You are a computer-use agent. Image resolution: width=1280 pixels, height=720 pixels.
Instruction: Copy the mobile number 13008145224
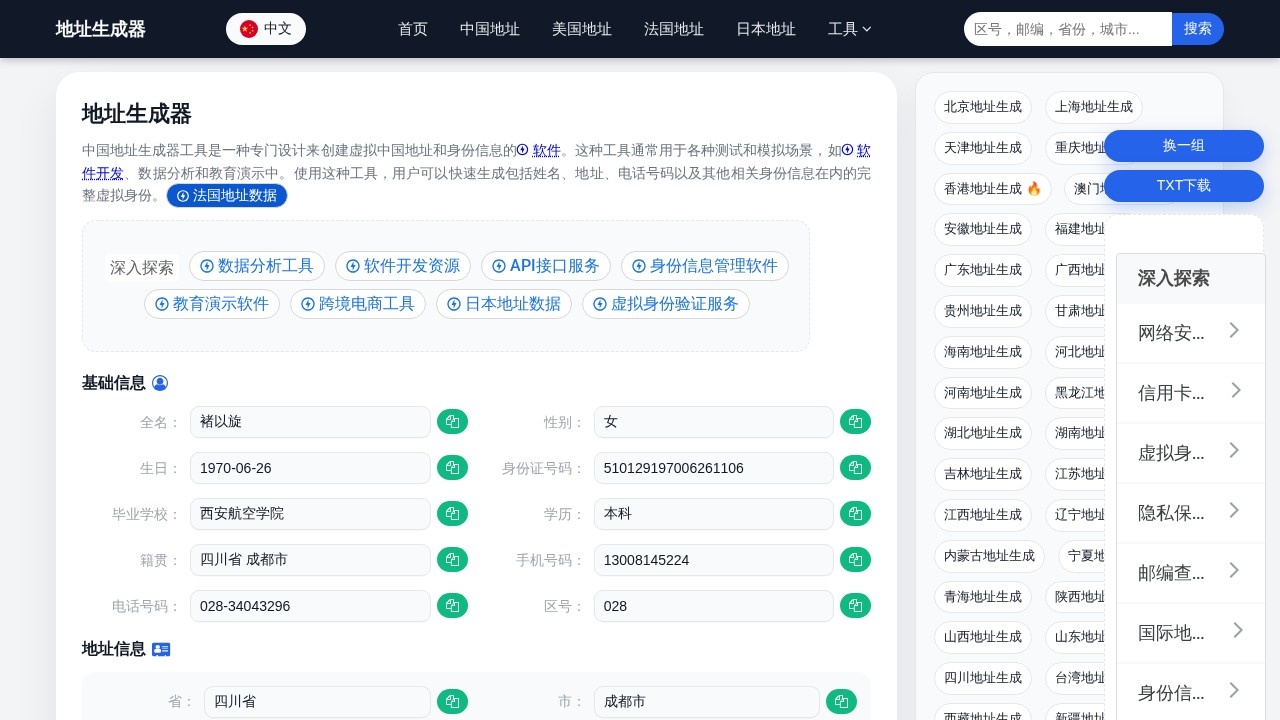click(x=855, y=560)
